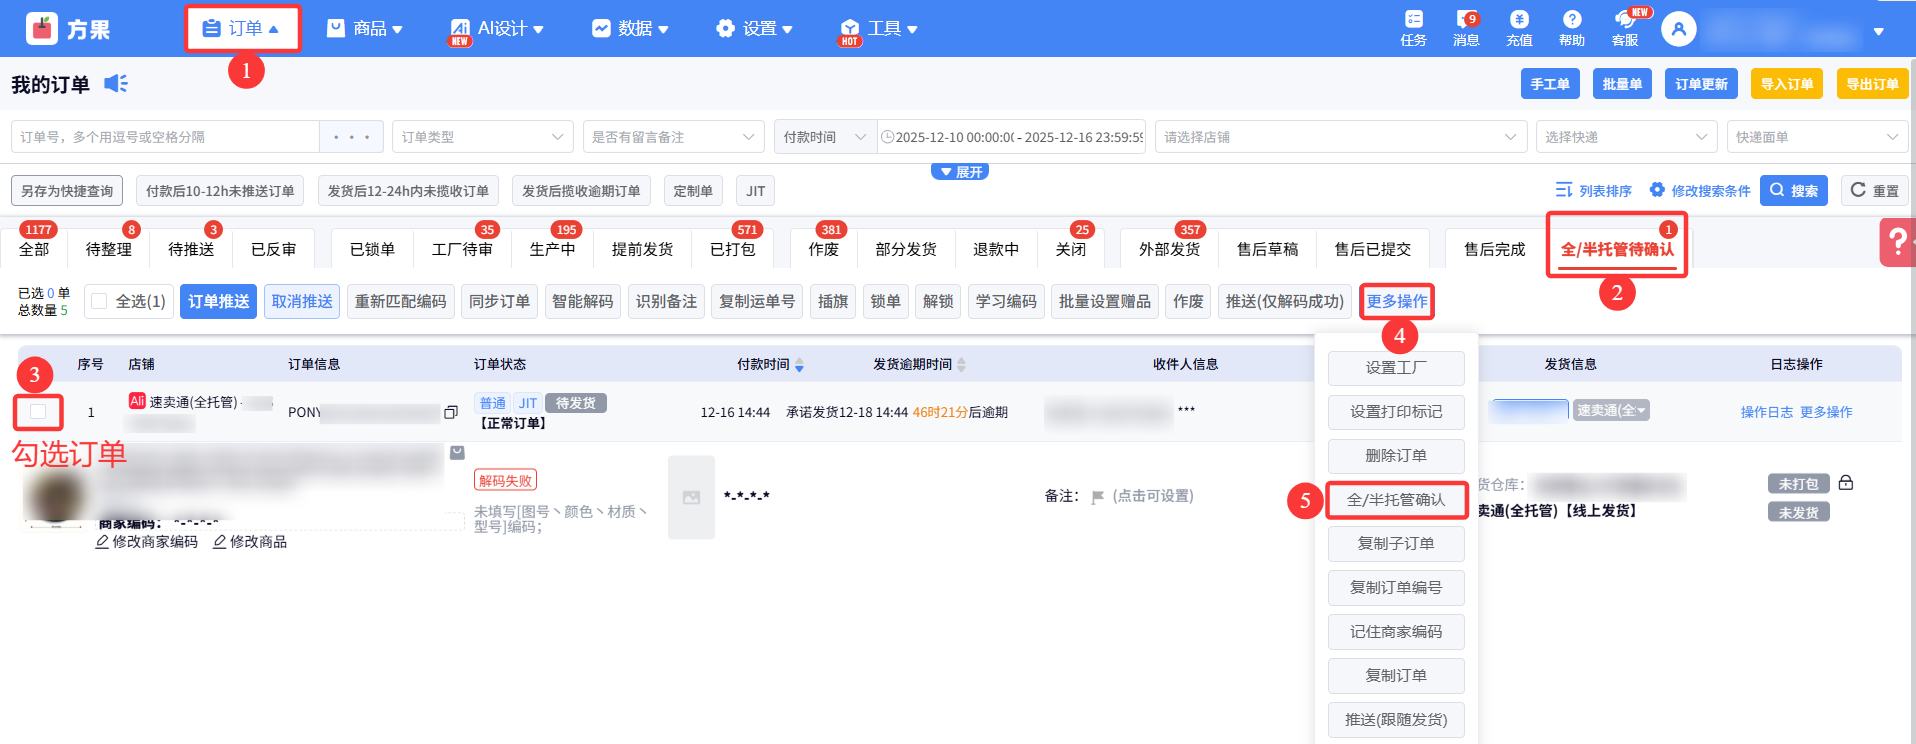Select 全/半托管确认 from the more-operations menu
1916x744 pixels.
coord(1396,500)
